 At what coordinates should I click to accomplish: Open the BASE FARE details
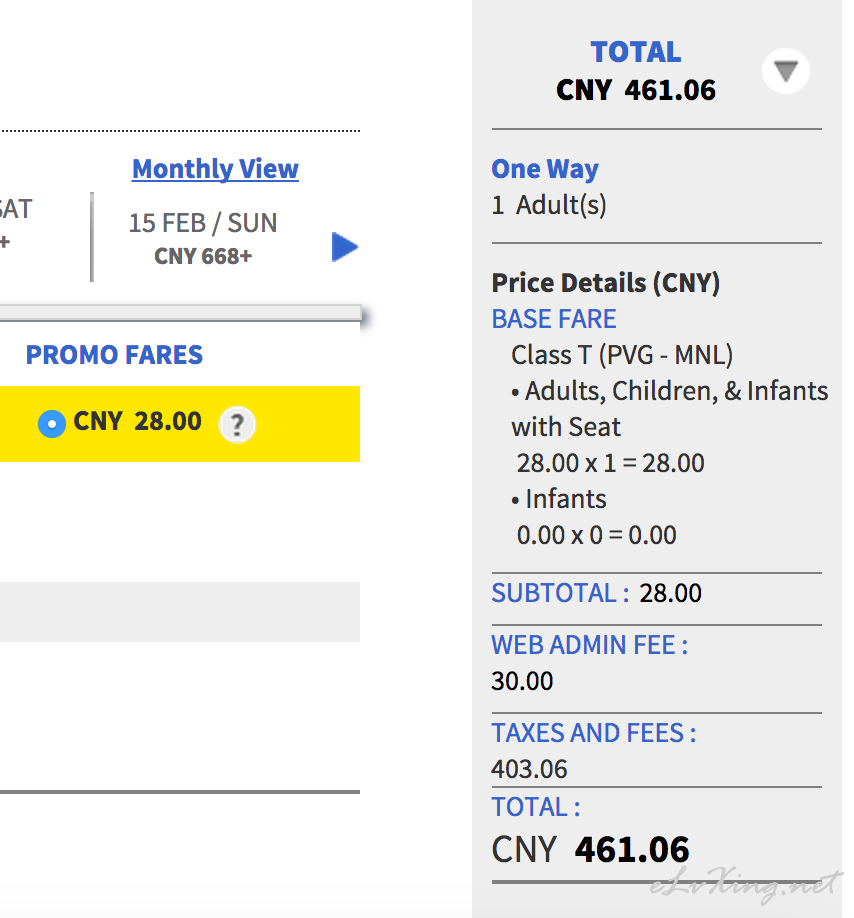(554, 319)
